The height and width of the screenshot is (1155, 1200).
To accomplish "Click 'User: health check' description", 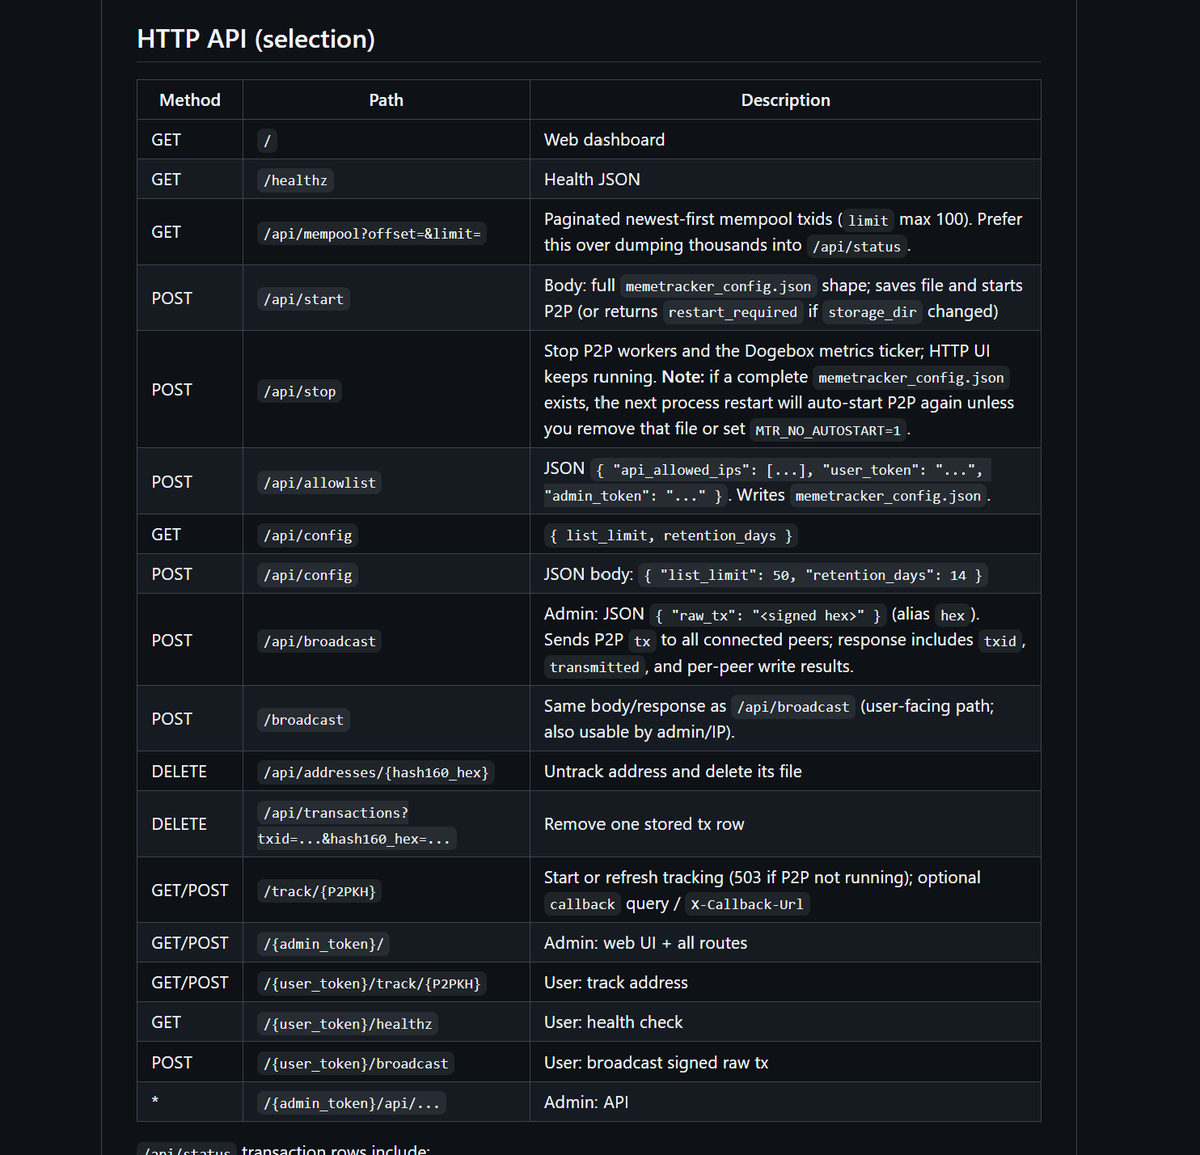I will click(x=613, y=1022).
